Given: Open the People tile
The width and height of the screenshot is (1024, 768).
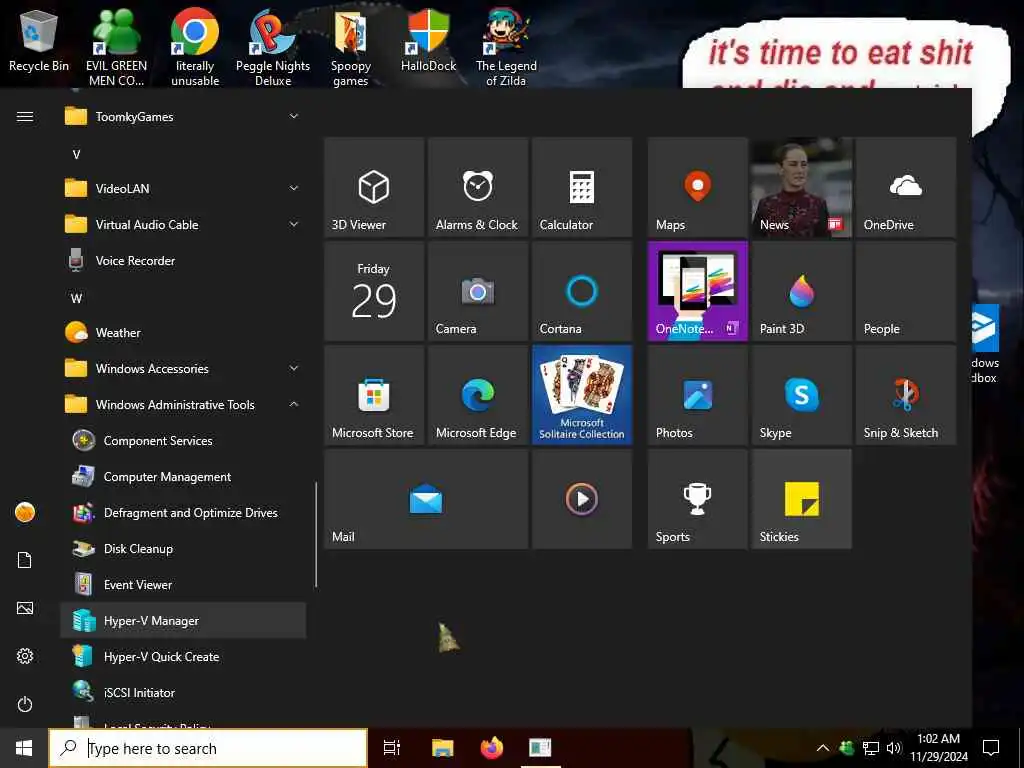Looking at the screenshot, I should pyautogui.click(x=905, y=291).
